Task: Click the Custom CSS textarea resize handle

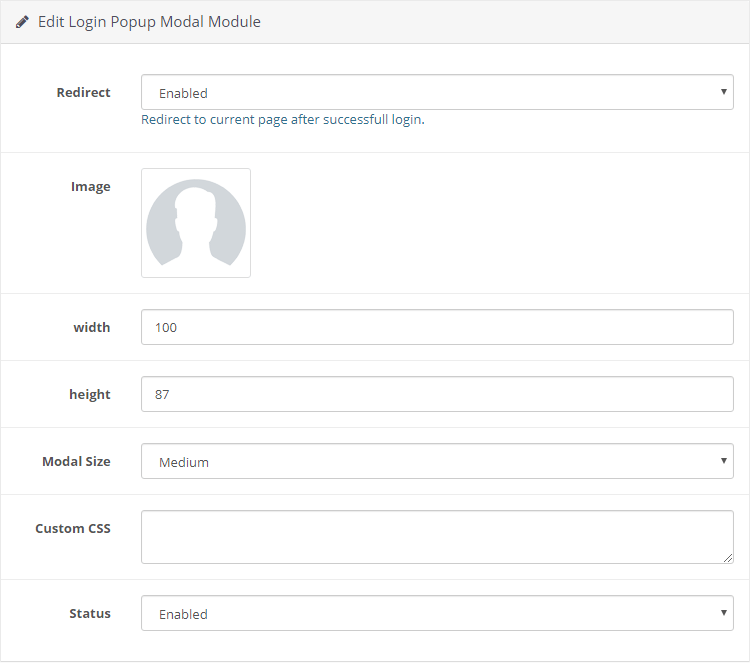Action: (728, 558)
